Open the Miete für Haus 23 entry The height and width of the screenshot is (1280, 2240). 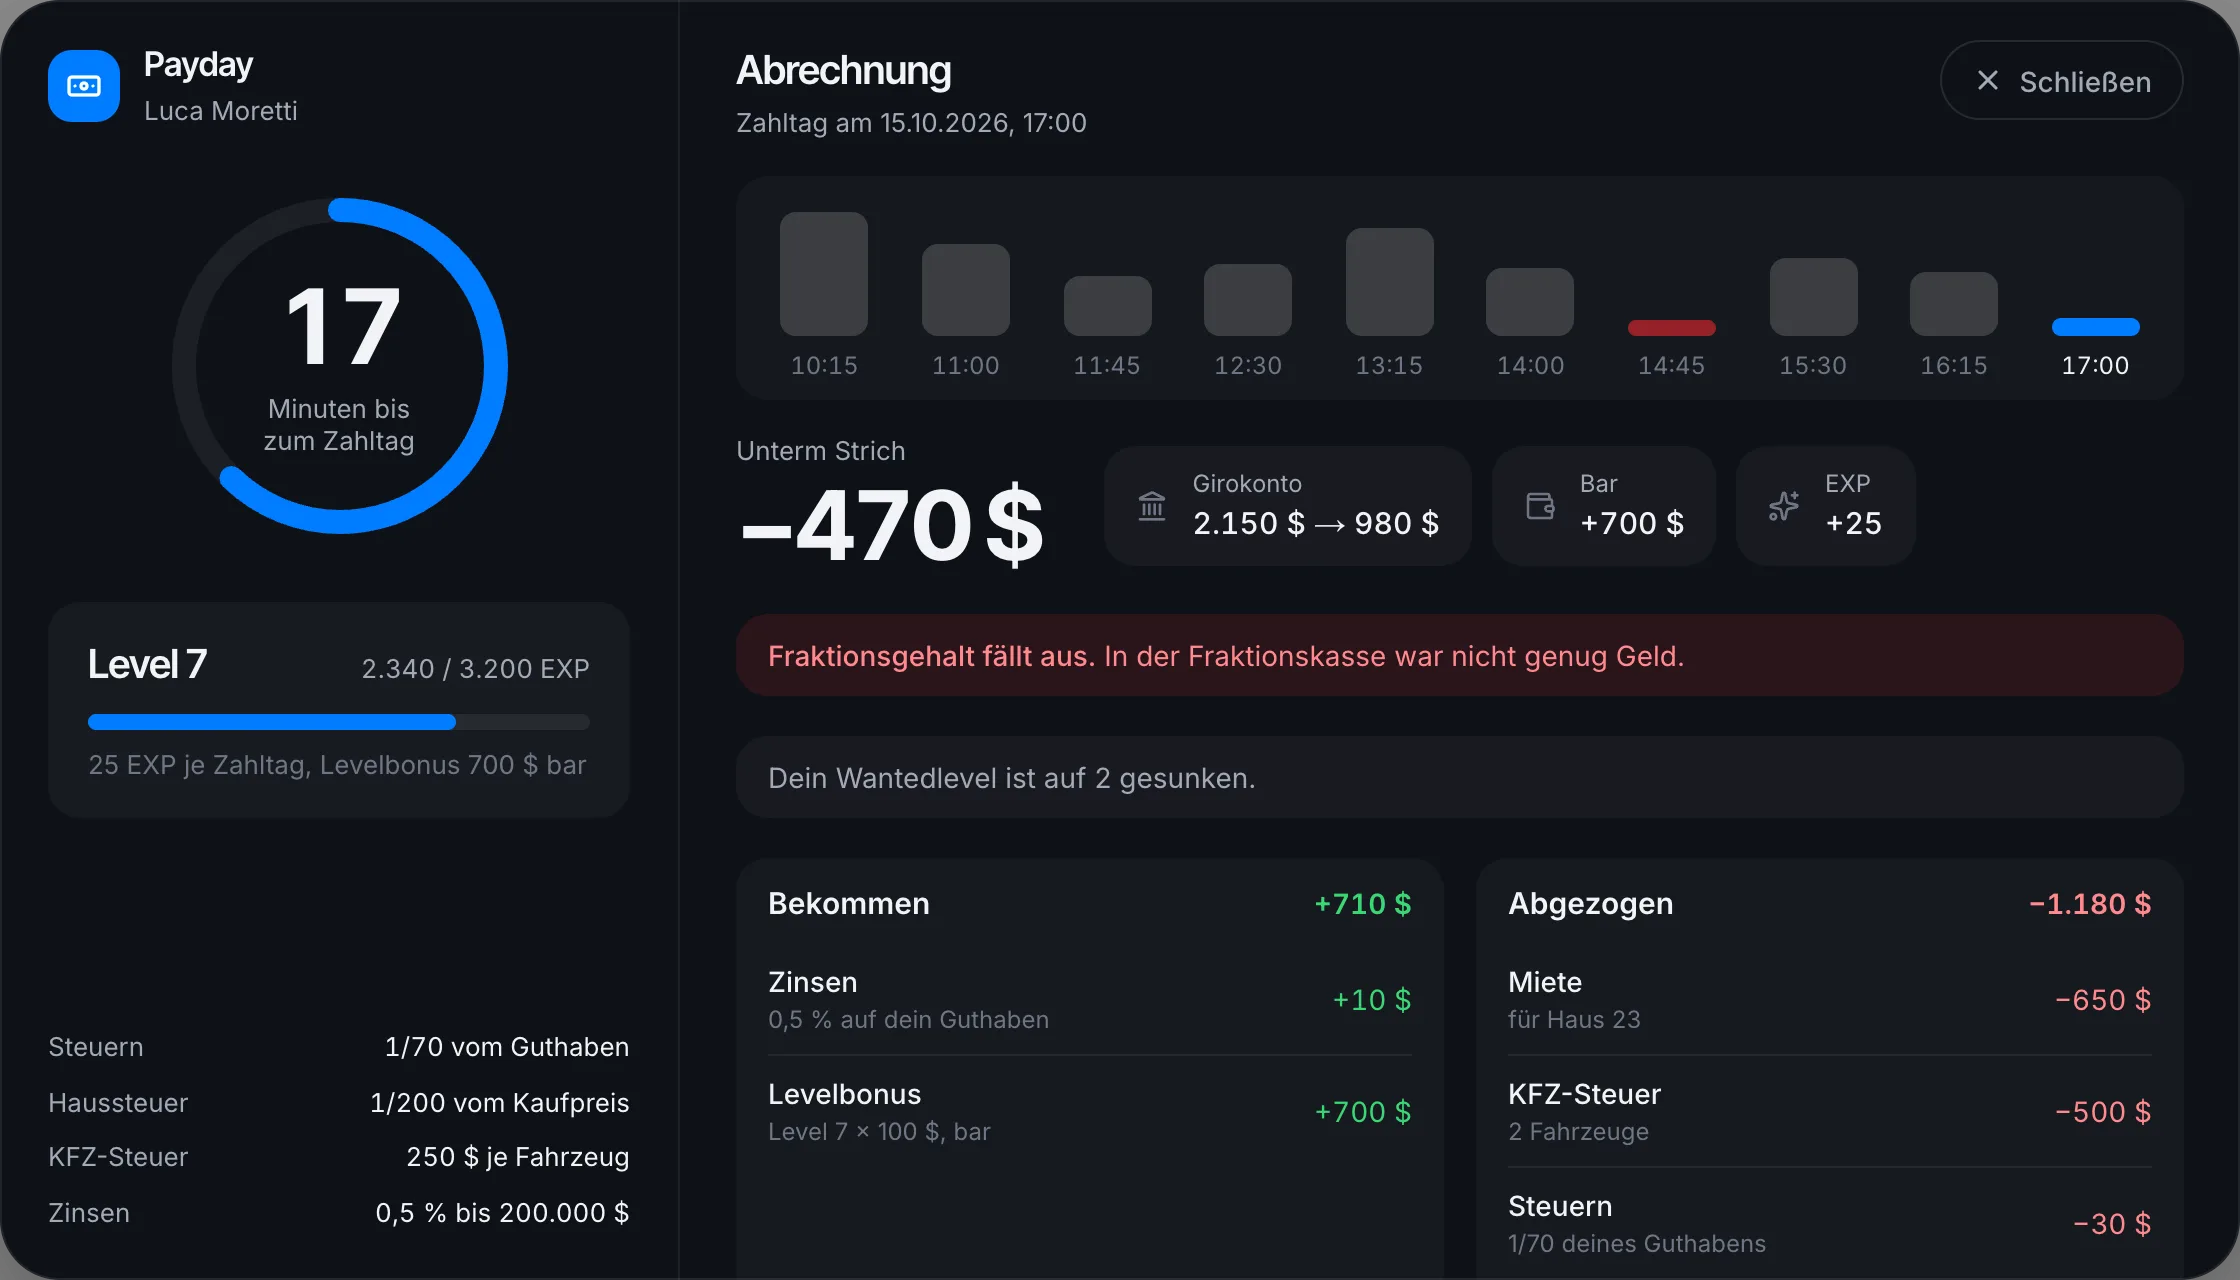pyautogui.click(x=1830, y=1000)
